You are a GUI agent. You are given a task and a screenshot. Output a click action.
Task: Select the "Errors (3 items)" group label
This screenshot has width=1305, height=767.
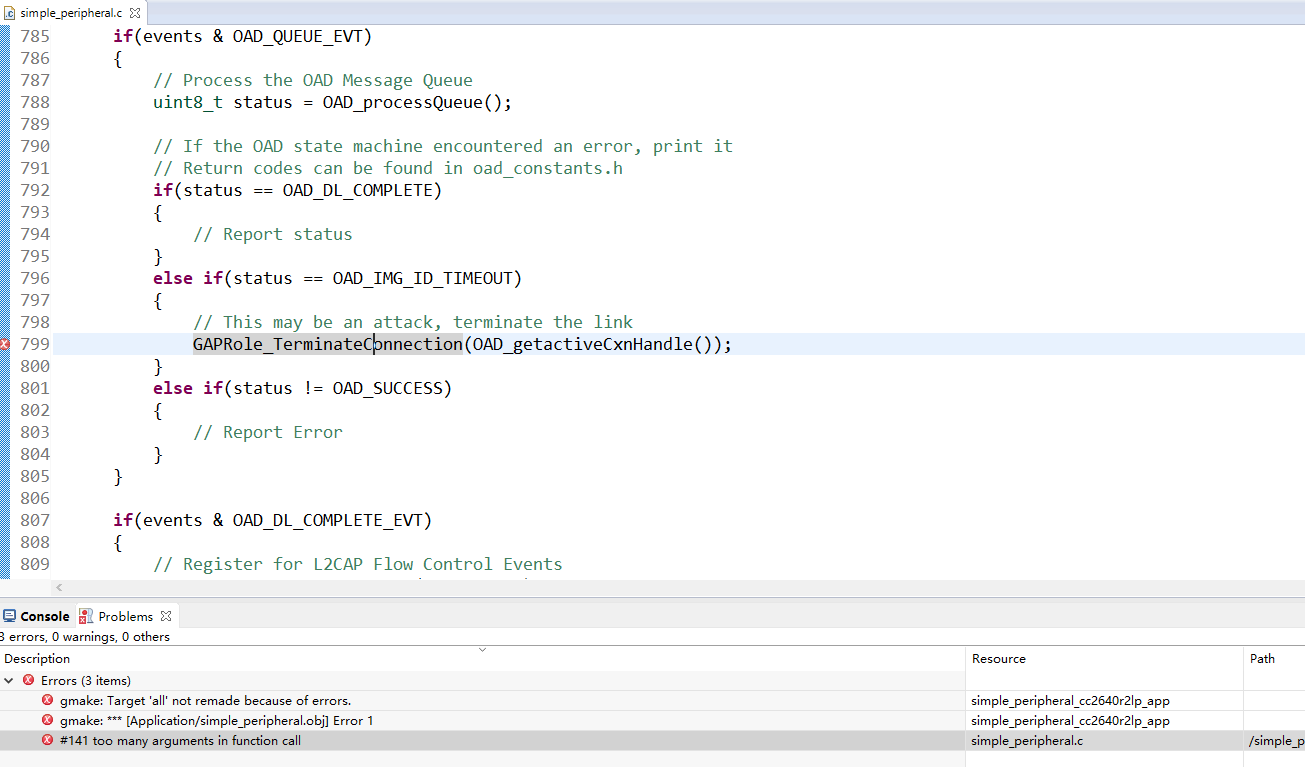pos(86,680)
